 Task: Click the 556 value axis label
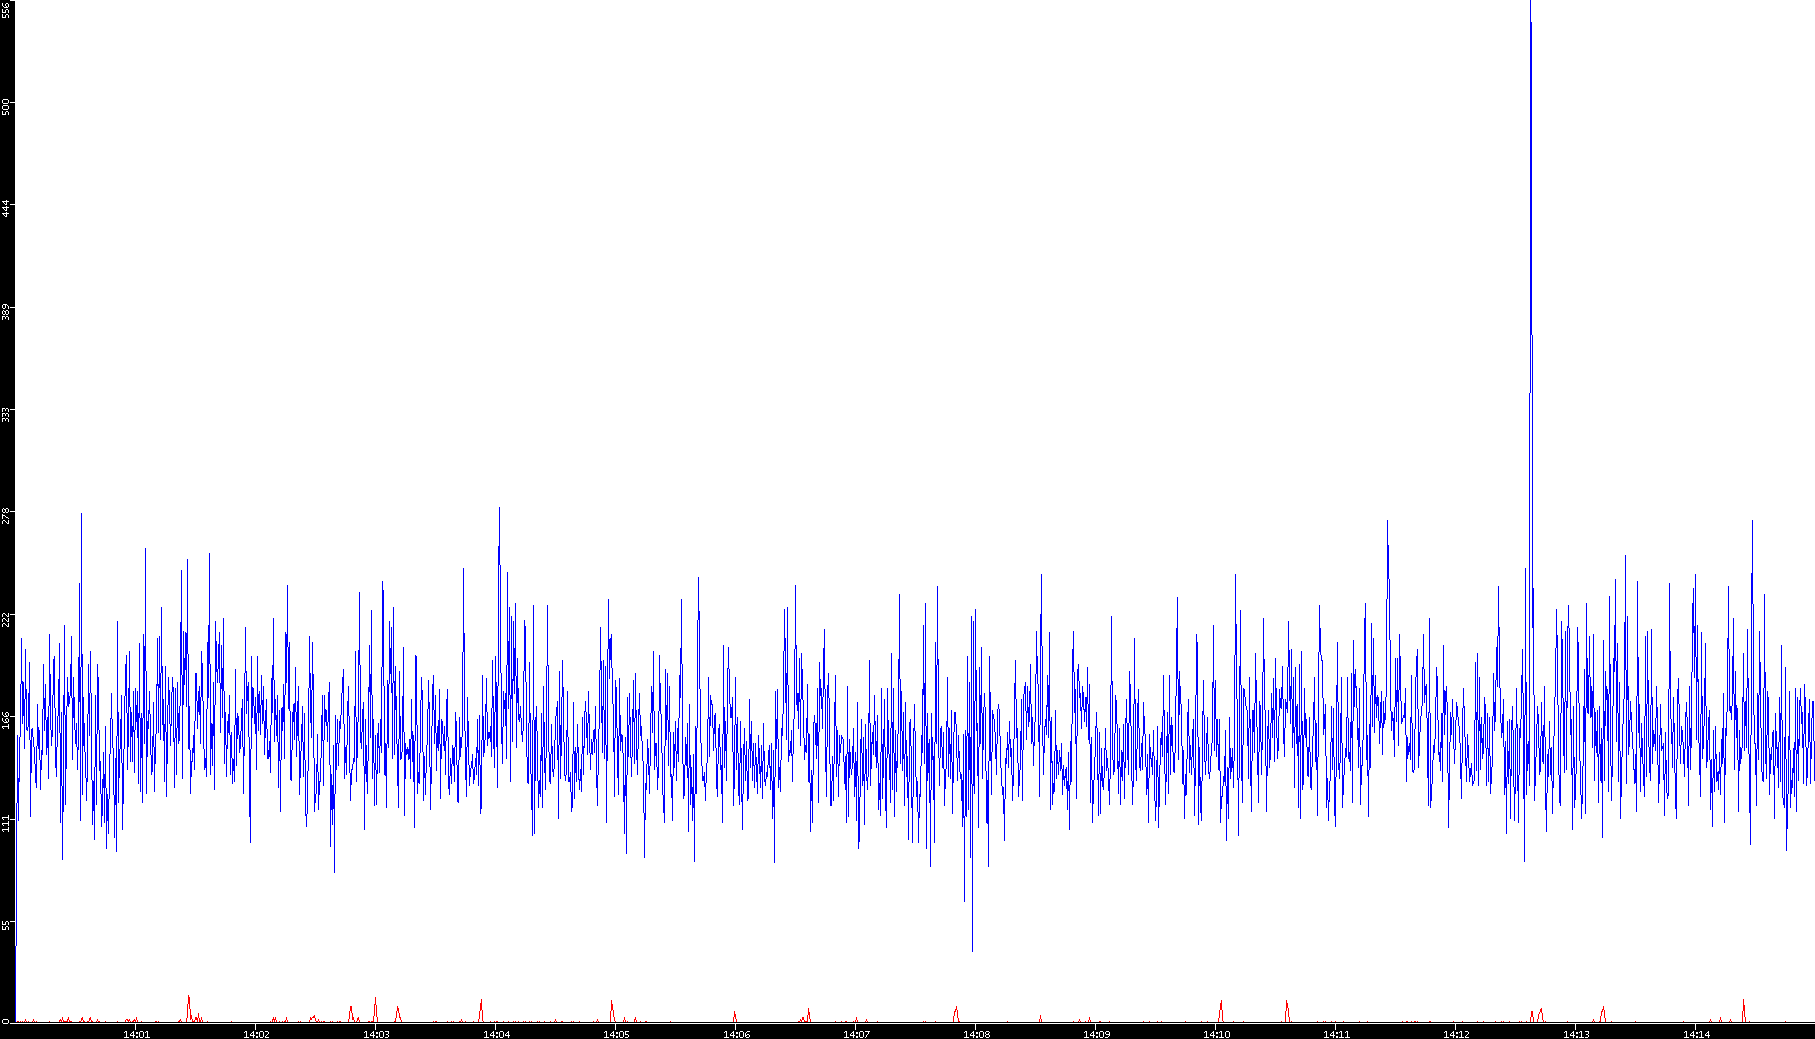click(6, 10)
